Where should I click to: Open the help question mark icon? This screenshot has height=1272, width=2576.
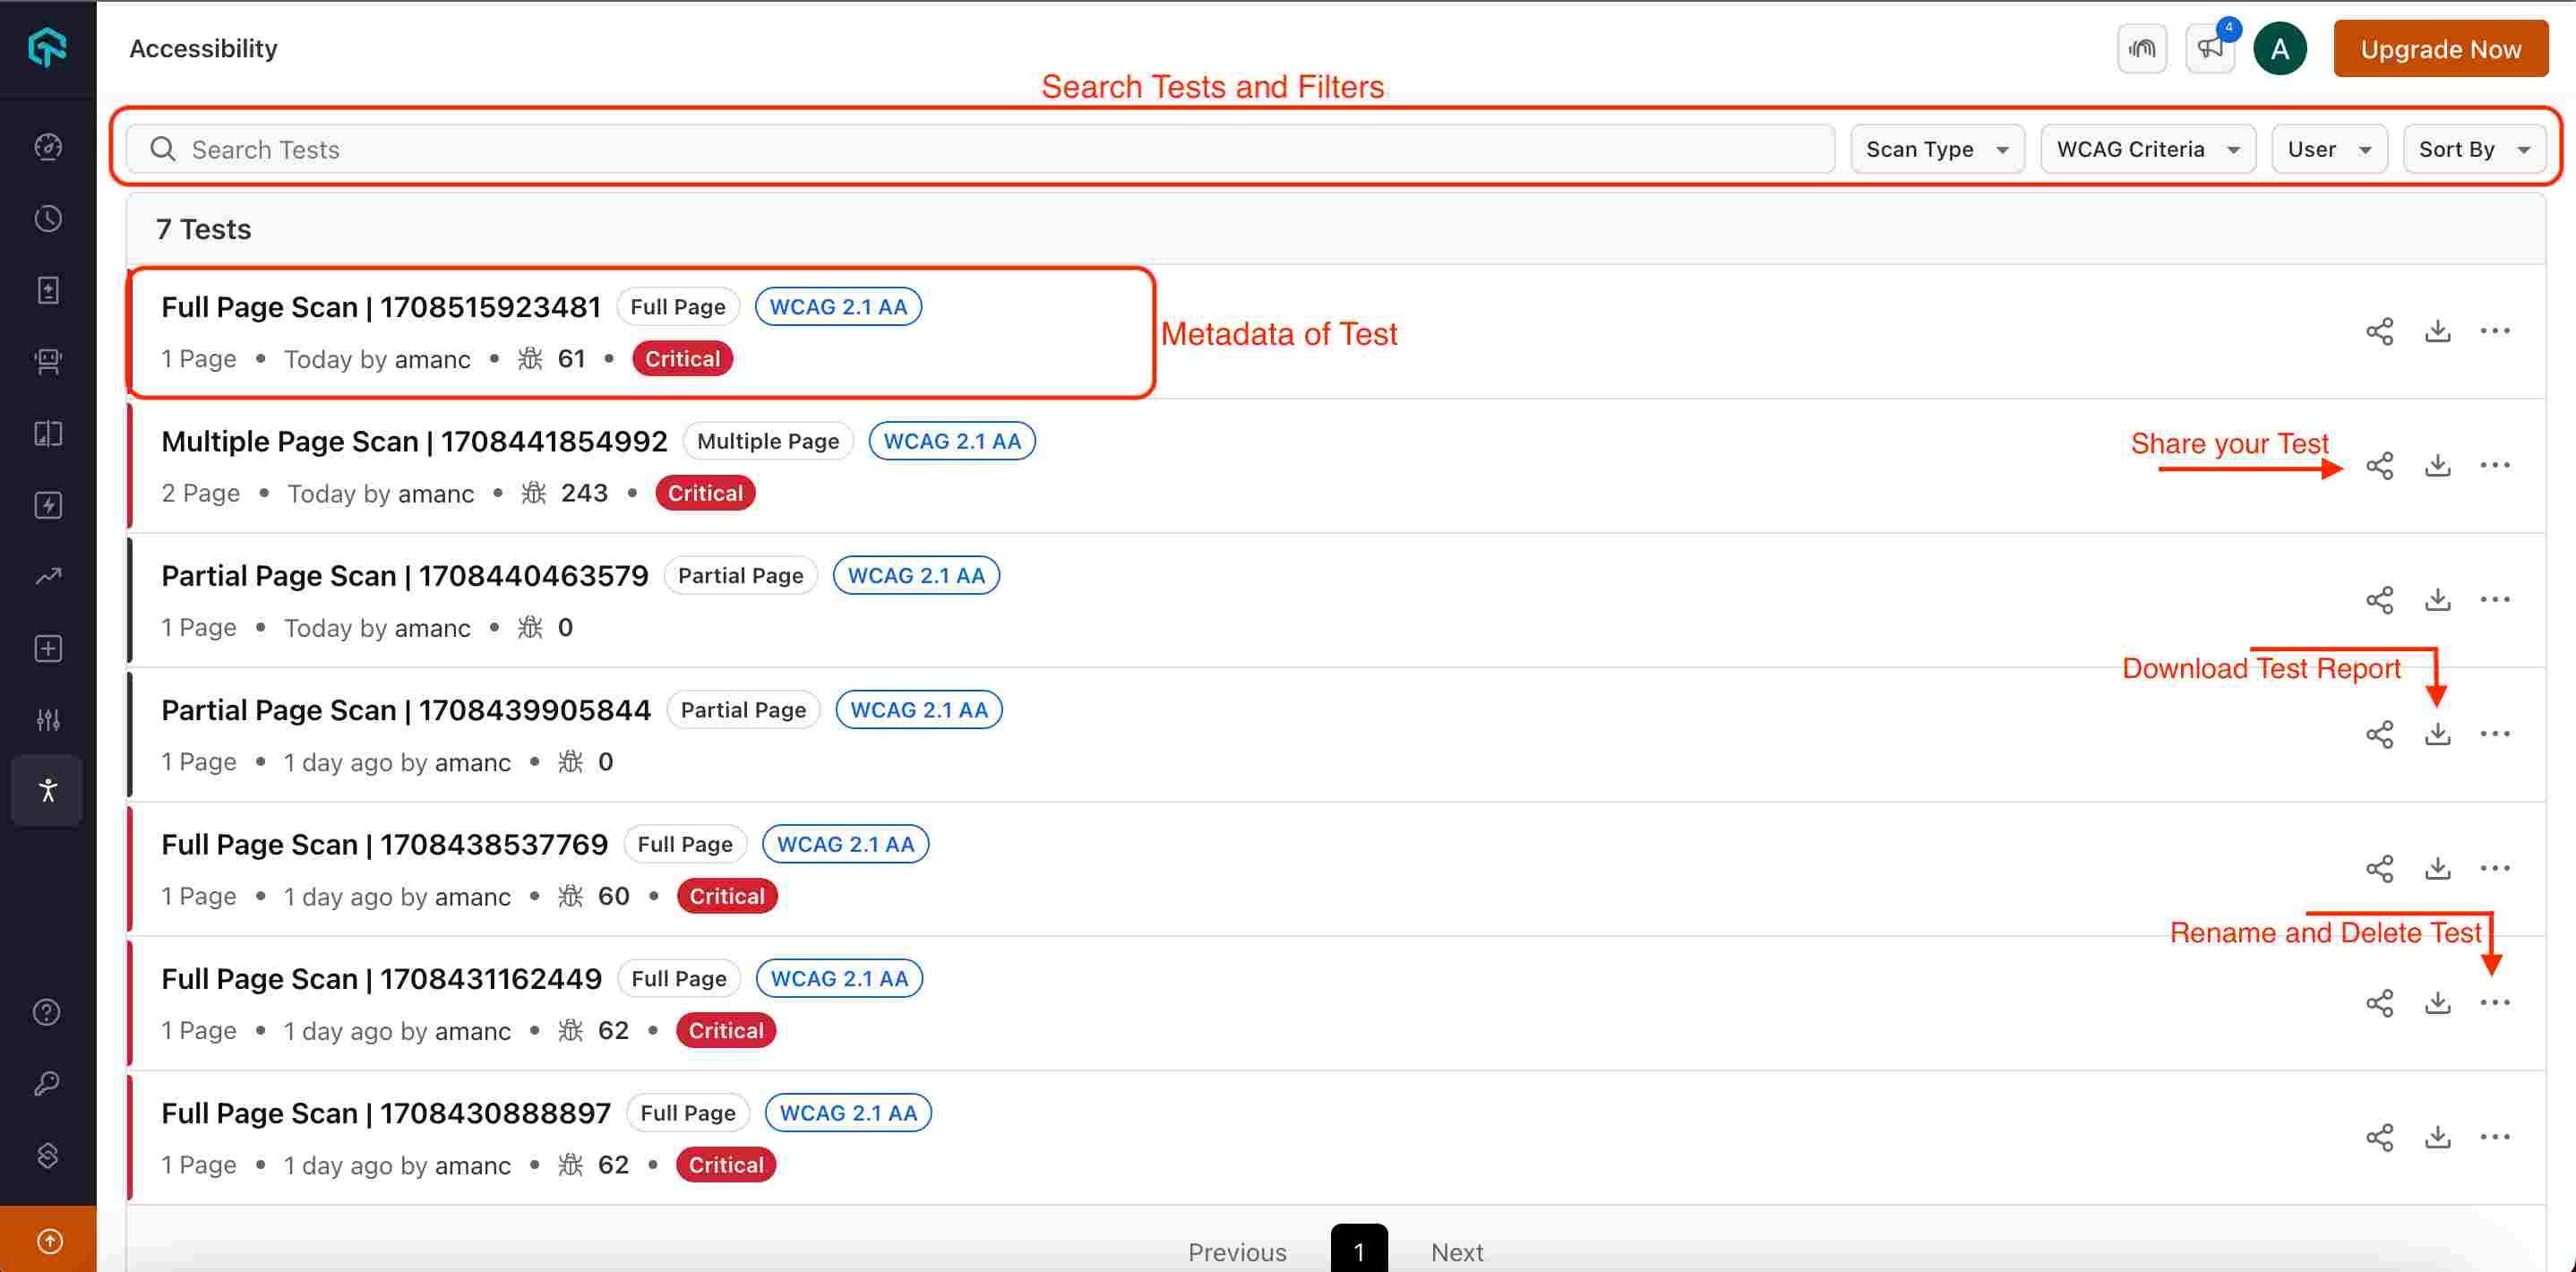[x=48, y=1012]
